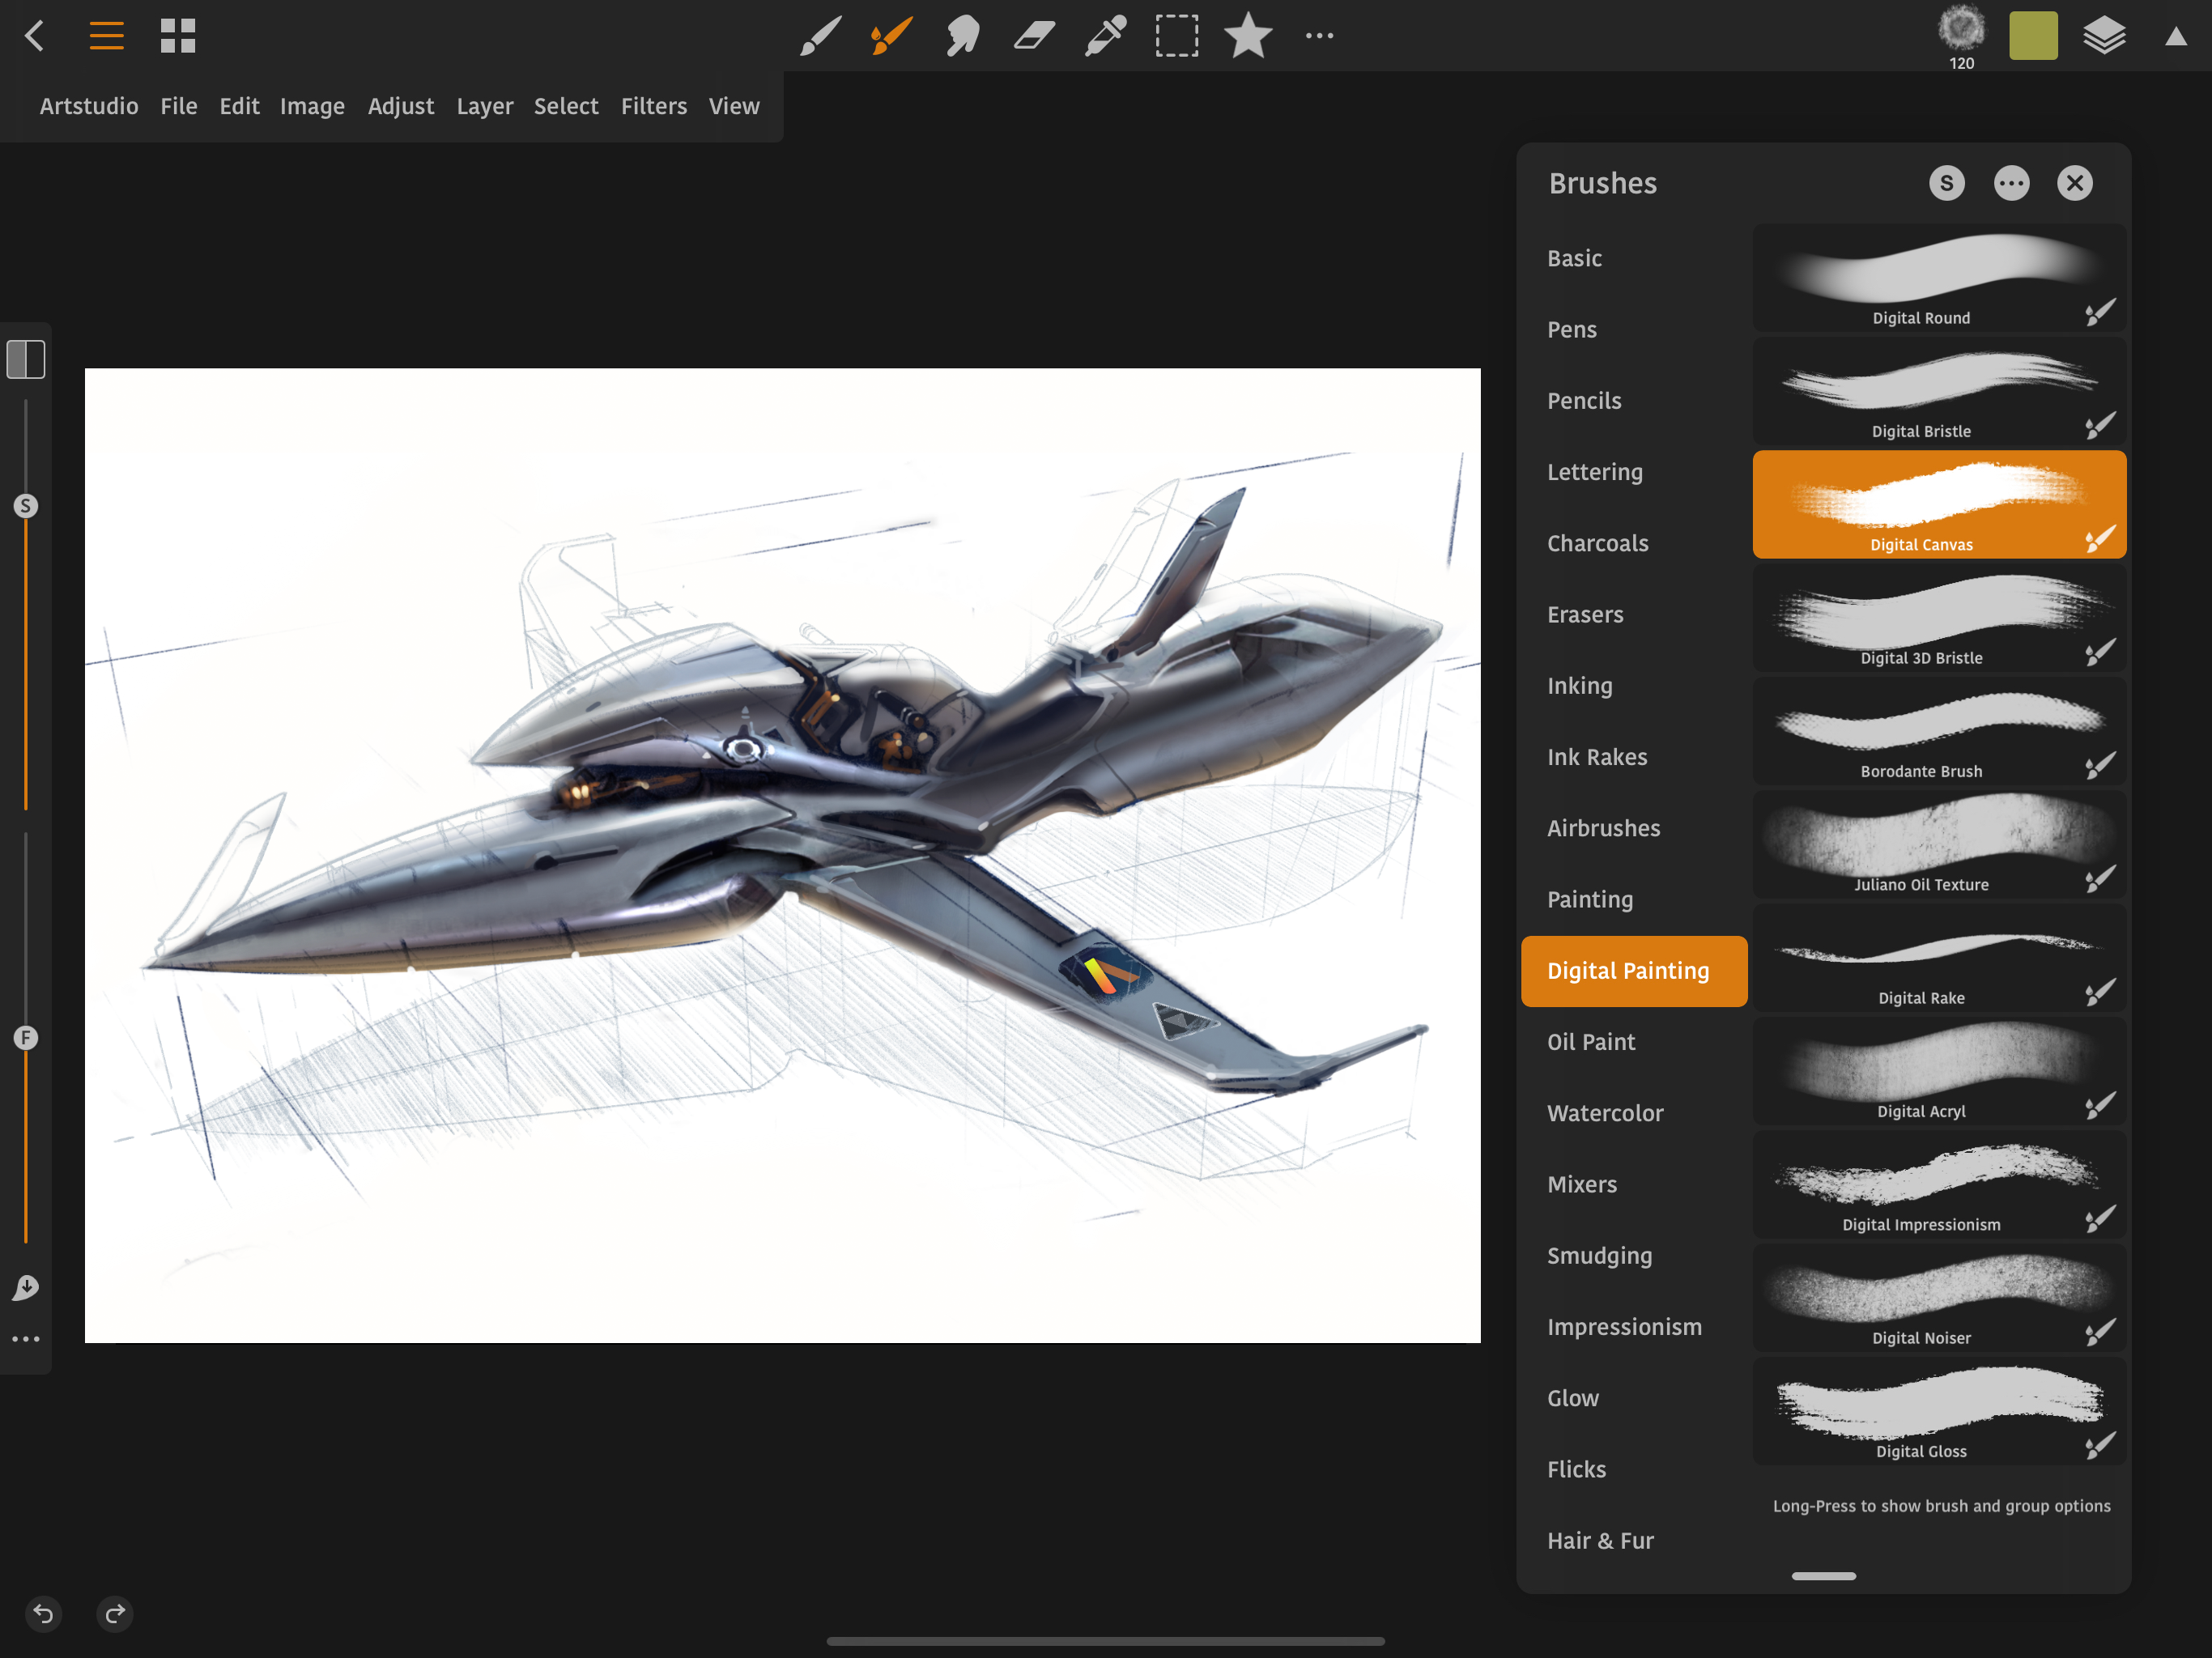Open the Layers panel icon
This screenshot has width=2212, height=1658.
[2104, 37]
